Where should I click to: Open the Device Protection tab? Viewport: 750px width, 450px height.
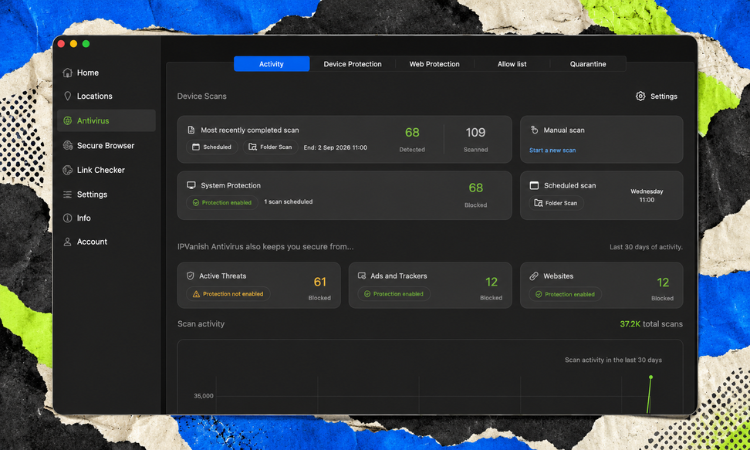[353, 64]
